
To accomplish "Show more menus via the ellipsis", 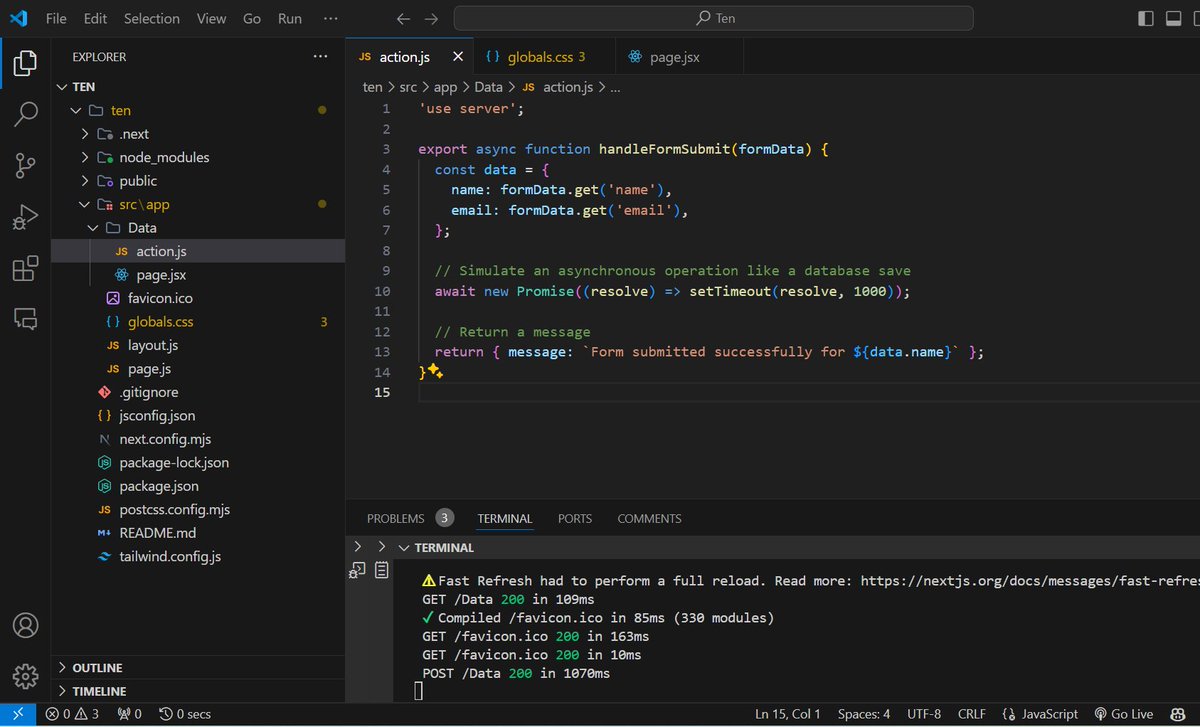I will coord(328,18).
